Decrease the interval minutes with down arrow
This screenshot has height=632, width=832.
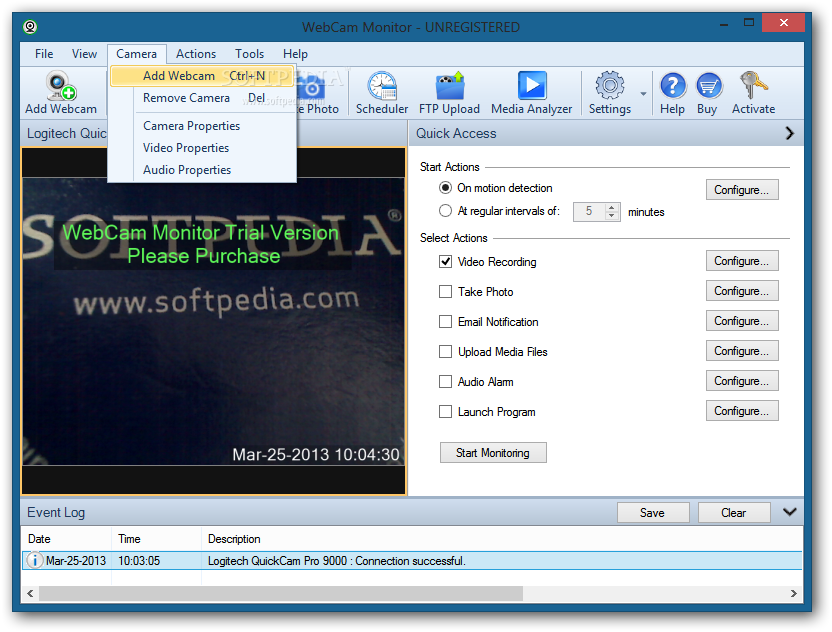[x=612, y=215]
